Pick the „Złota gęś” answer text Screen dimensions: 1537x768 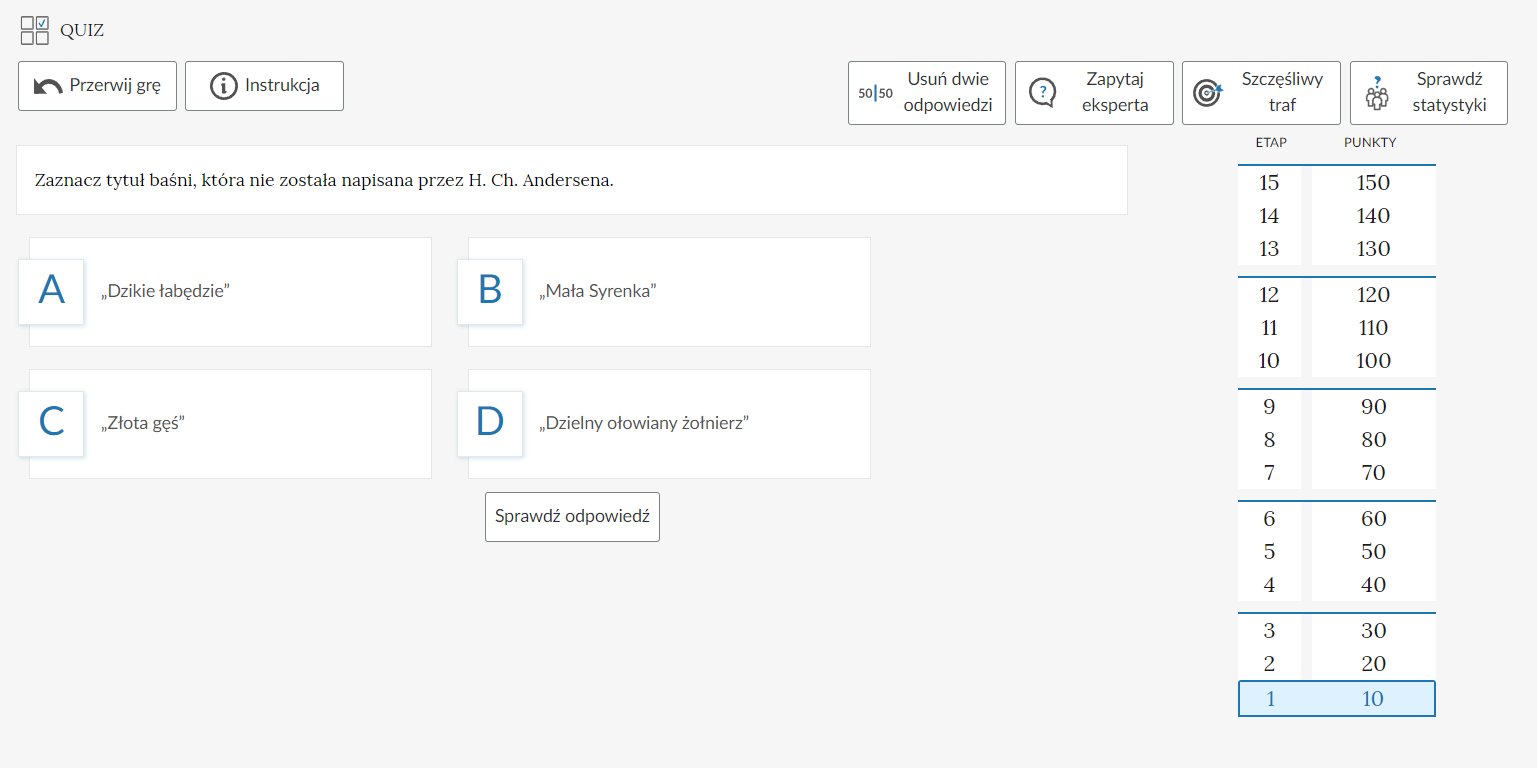point(144,423)
